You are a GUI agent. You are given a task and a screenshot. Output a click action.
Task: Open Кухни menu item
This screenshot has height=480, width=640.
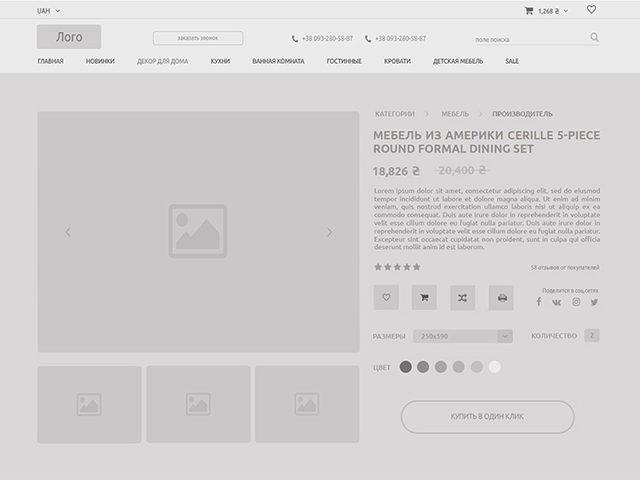point(220,61)
